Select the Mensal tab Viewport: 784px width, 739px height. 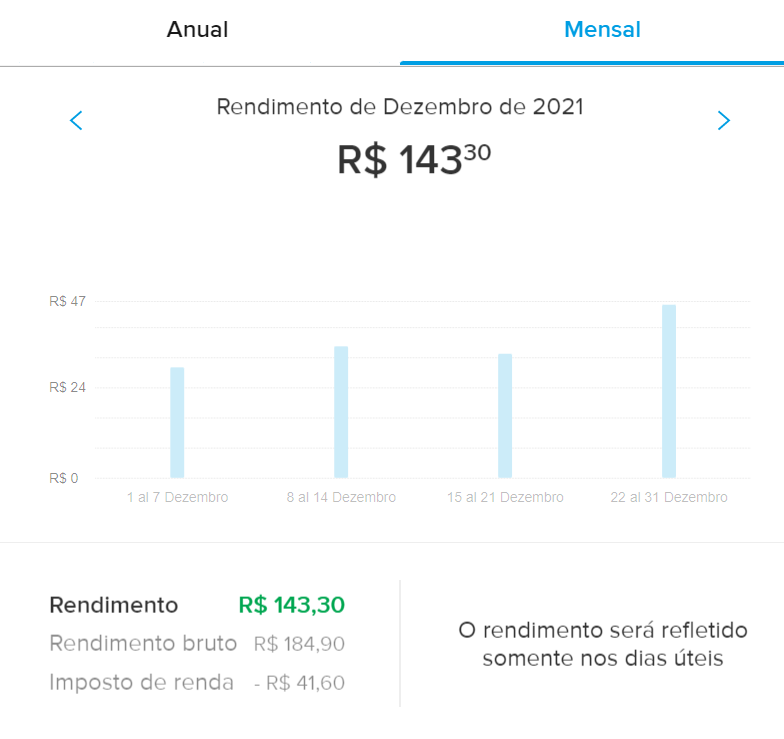602,30
